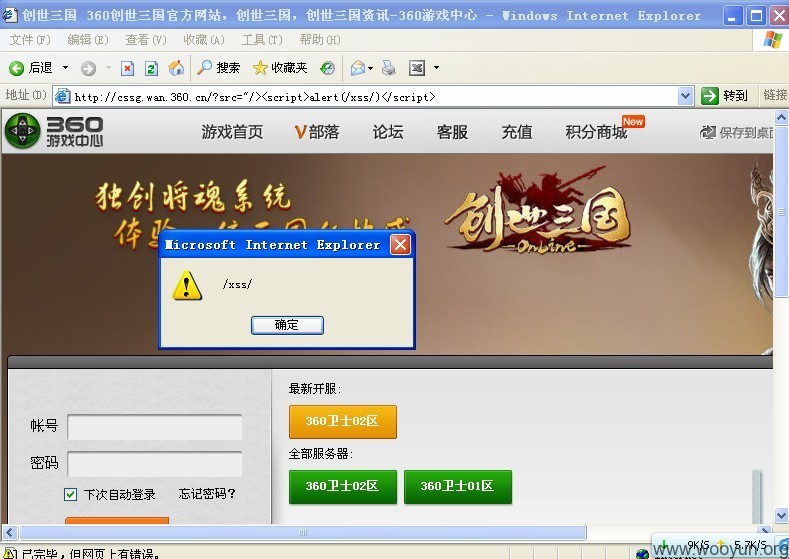
Task: Click the 链接 links toolbar label
Action: click(775, 95)
